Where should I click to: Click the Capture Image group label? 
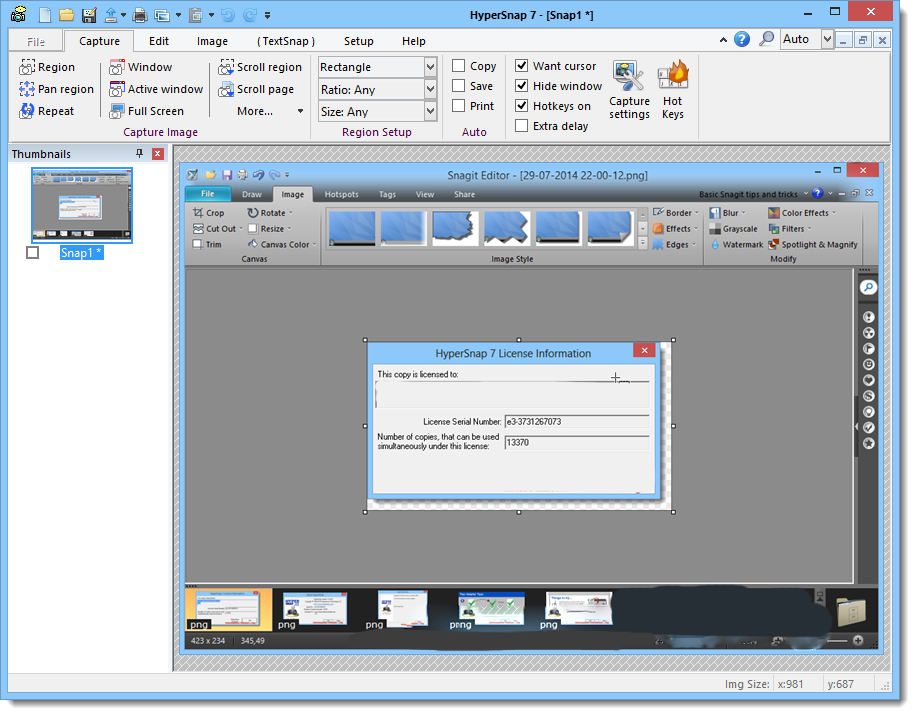click(x=160, y=132)
